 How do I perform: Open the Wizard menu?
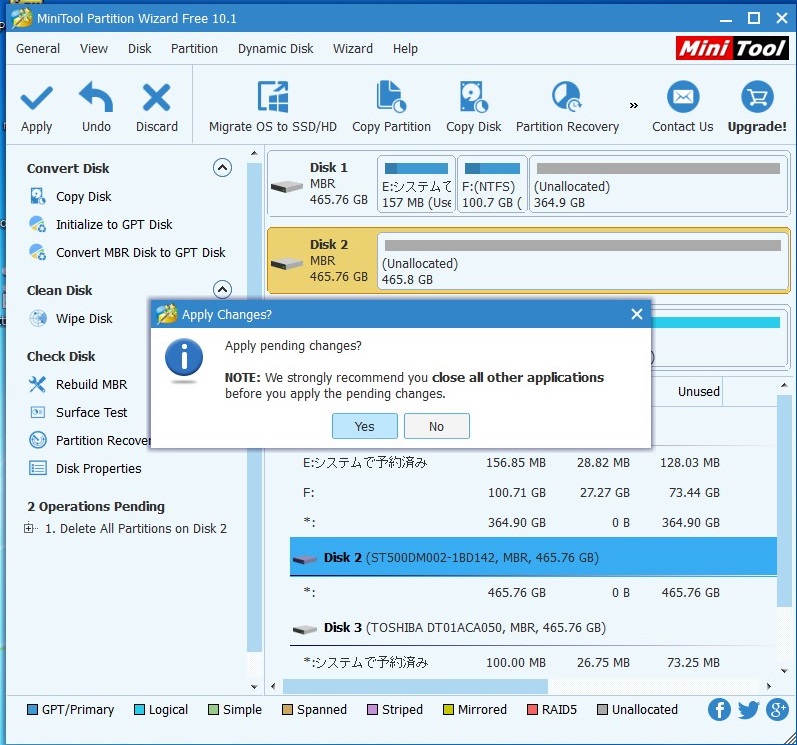click(353, 49)
